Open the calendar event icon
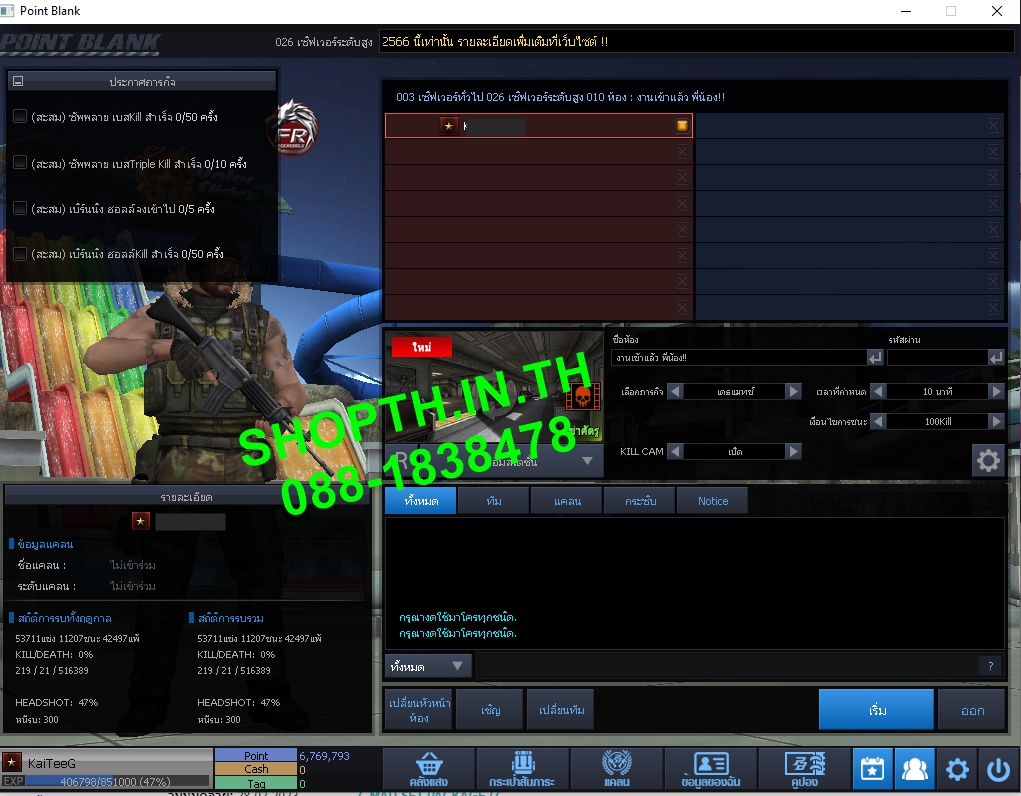 873,769
